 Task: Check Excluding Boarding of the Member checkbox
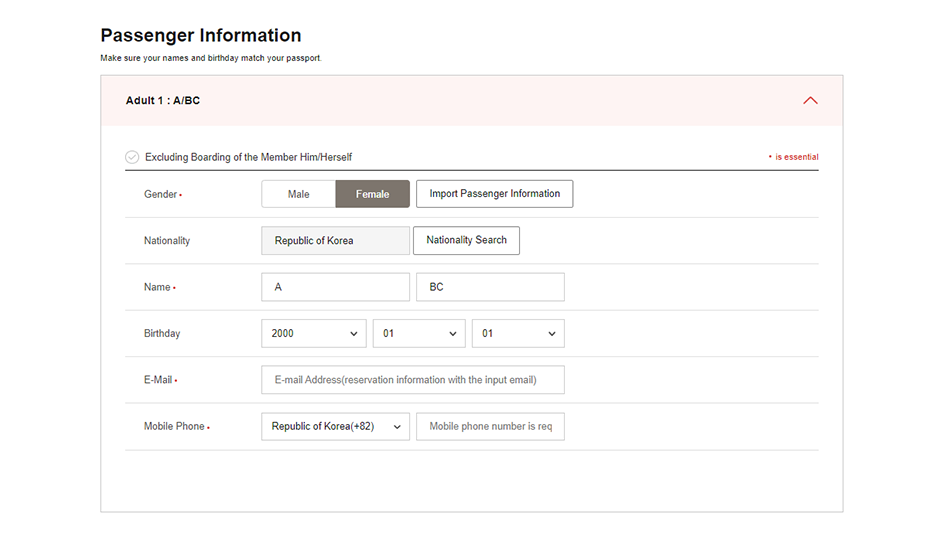[x=132, y=157]
